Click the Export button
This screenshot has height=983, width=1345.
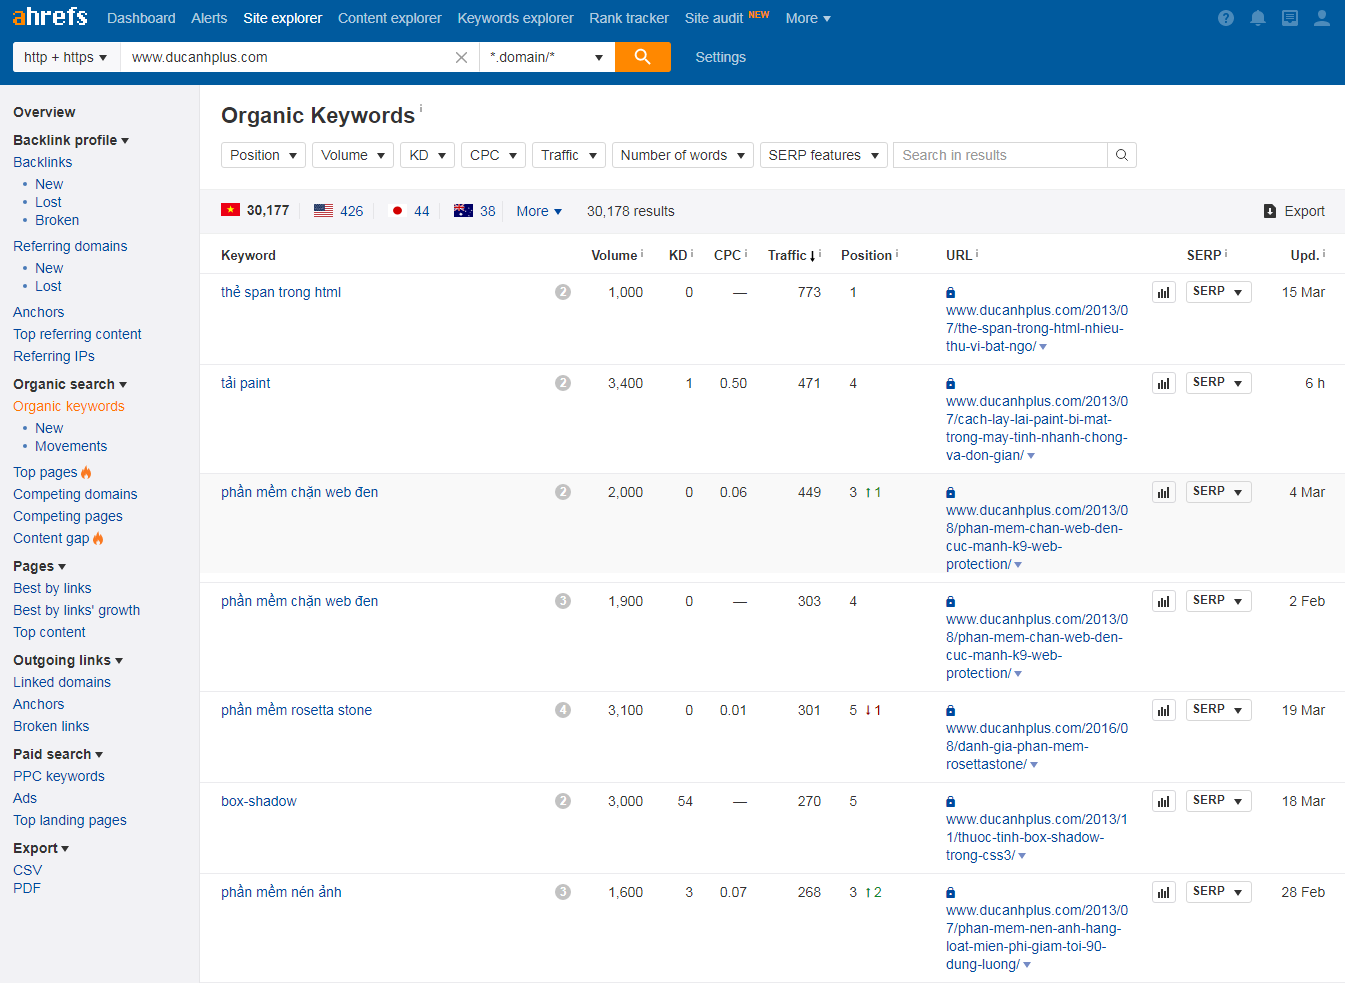click(x=1294, y=211)
